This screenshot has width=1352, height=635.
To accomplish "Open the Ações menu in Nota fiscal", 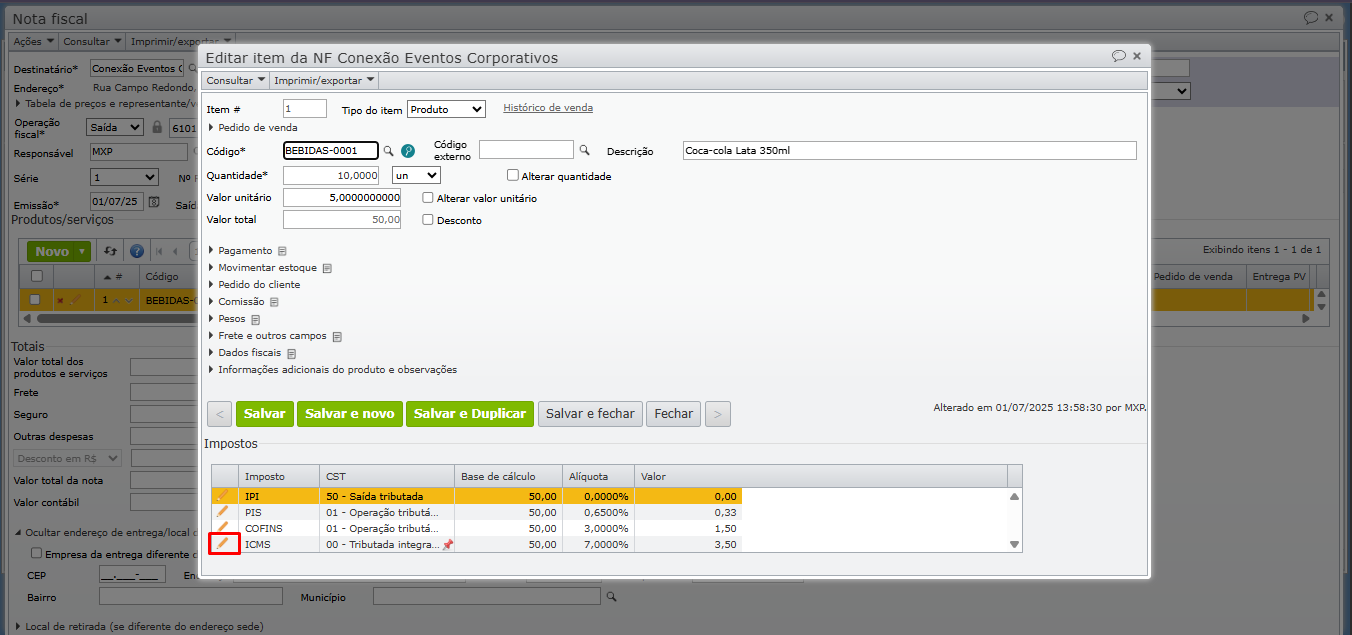I will 33,42.
